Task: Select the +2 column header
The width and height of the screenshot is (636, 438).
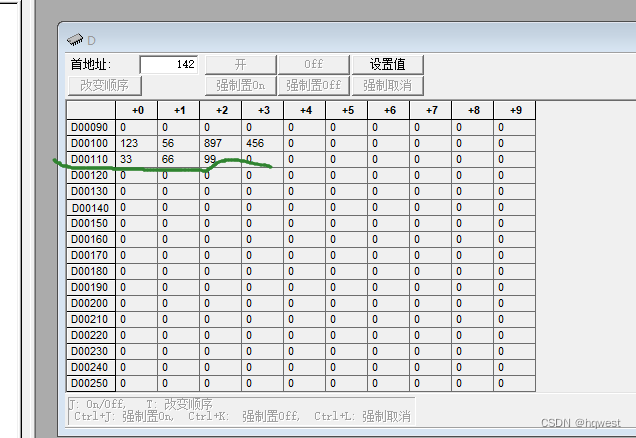Action: [221, 110]
